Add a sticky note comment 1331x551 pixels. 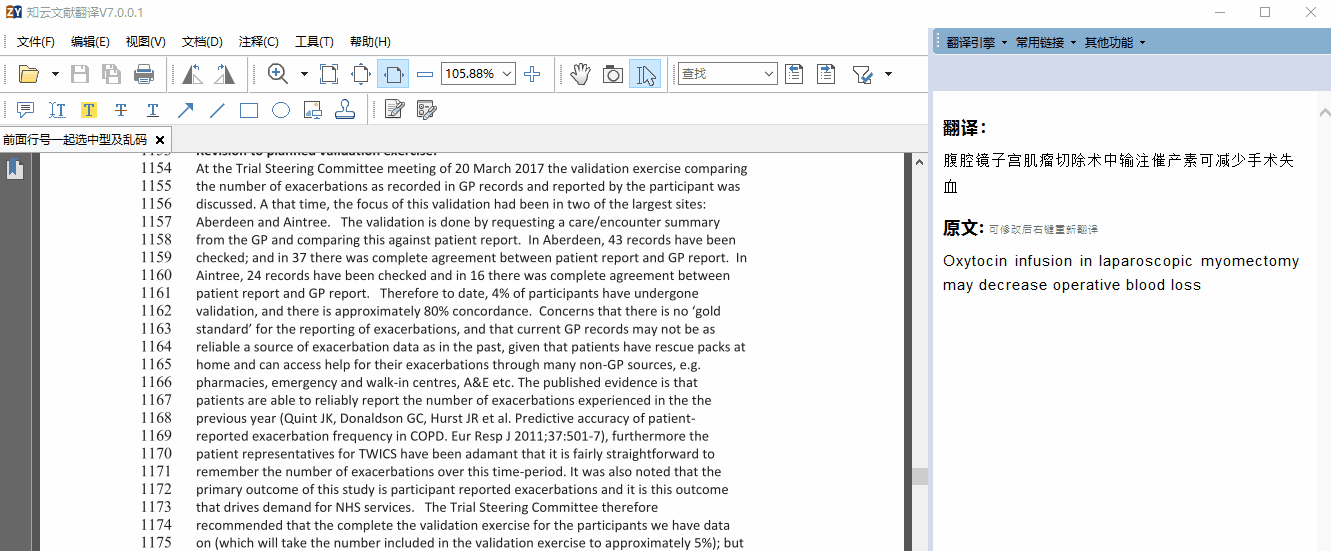click(x=26, y=110)
